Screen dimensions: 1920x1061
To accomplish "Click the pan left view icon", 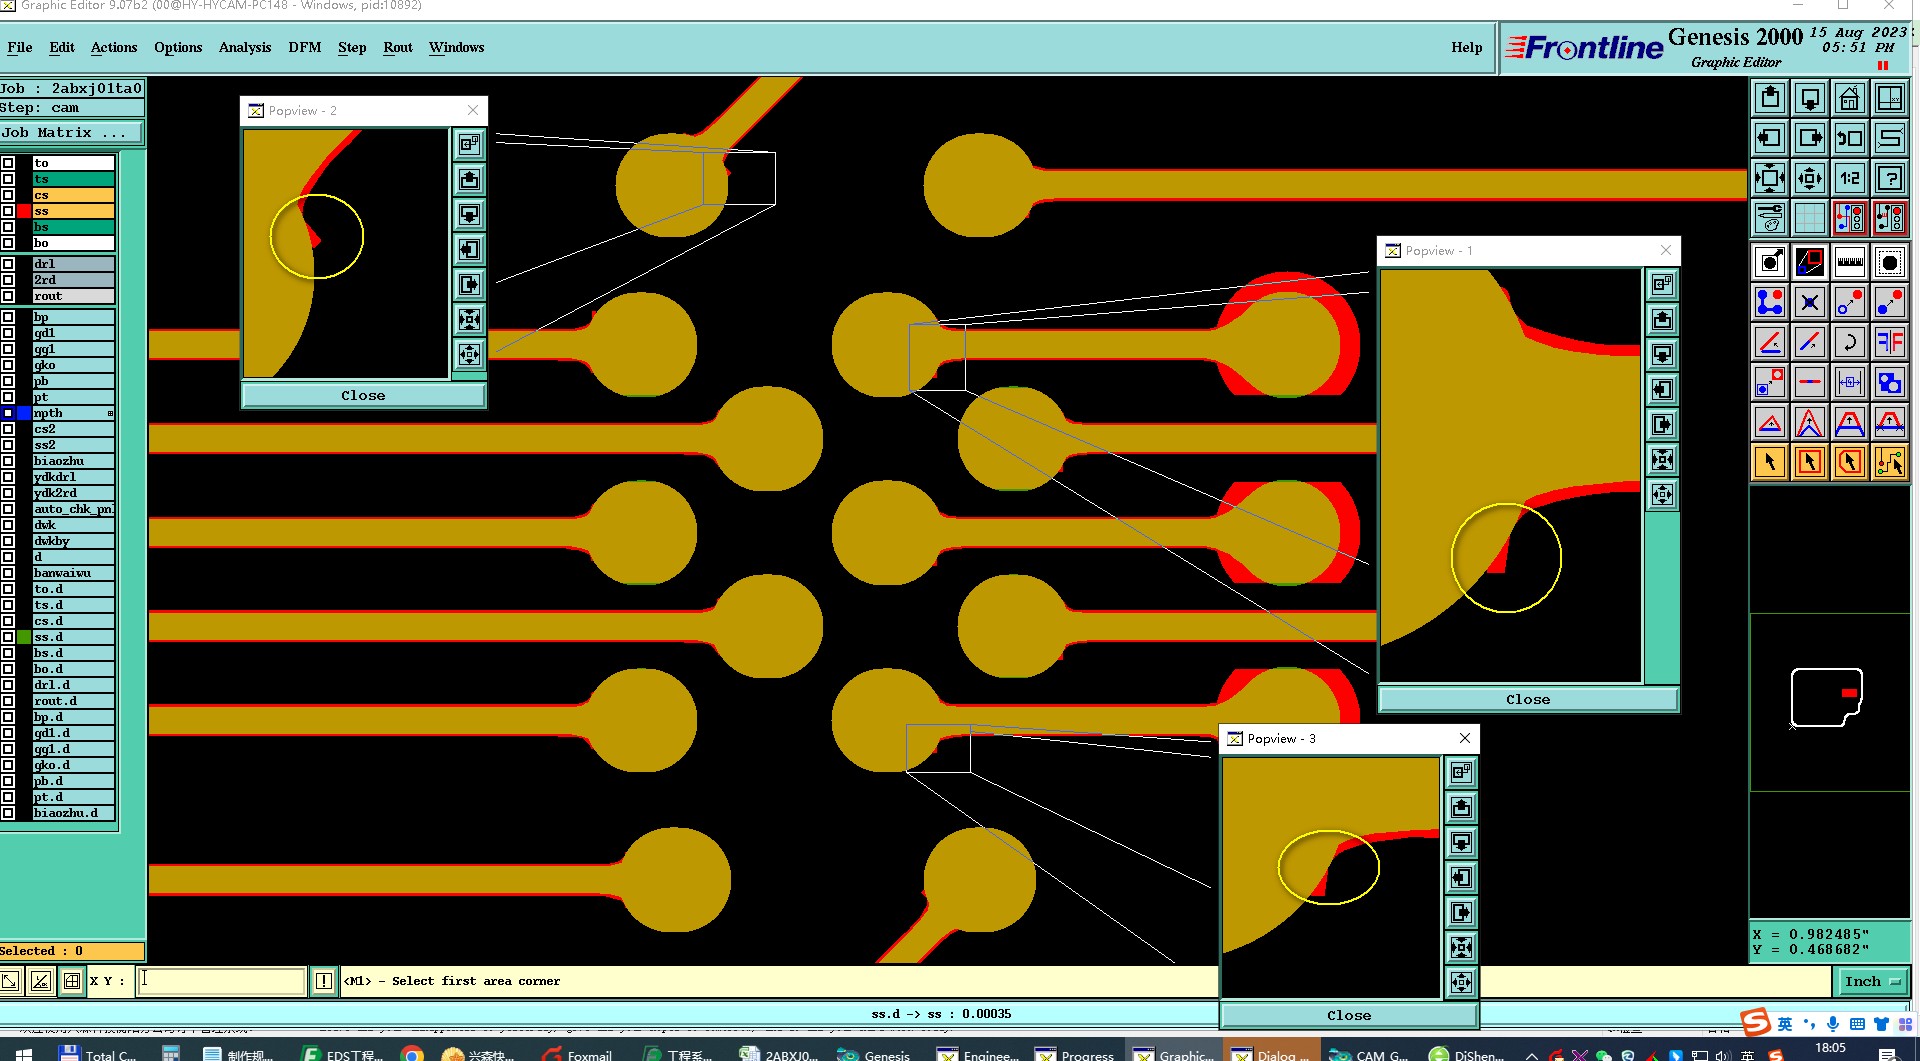I will [x=1770, y=138].
